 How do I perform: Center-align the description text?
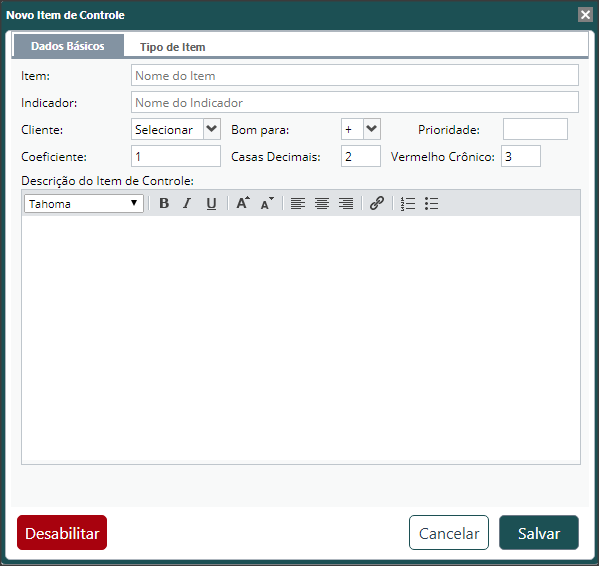tap(322, 203)
